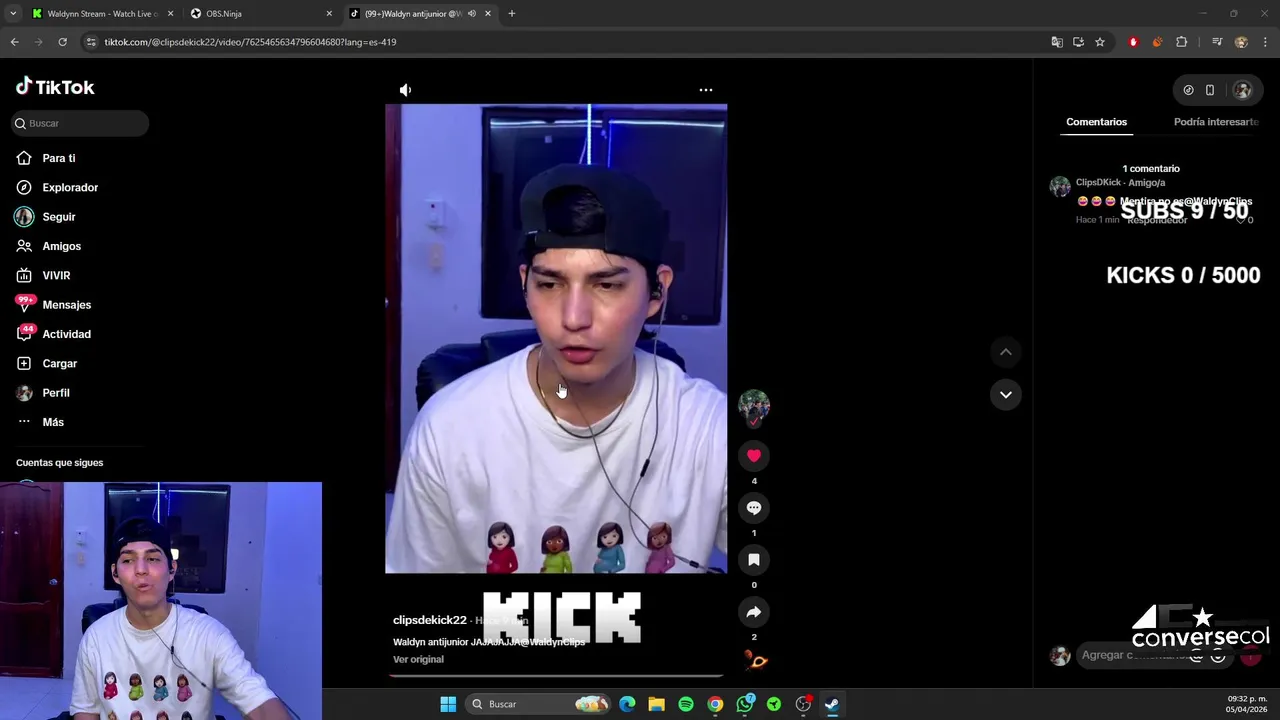
Task: Open Microsoft Edge from the taskbar
Action: pyautogui.click(x=627, y=704)
